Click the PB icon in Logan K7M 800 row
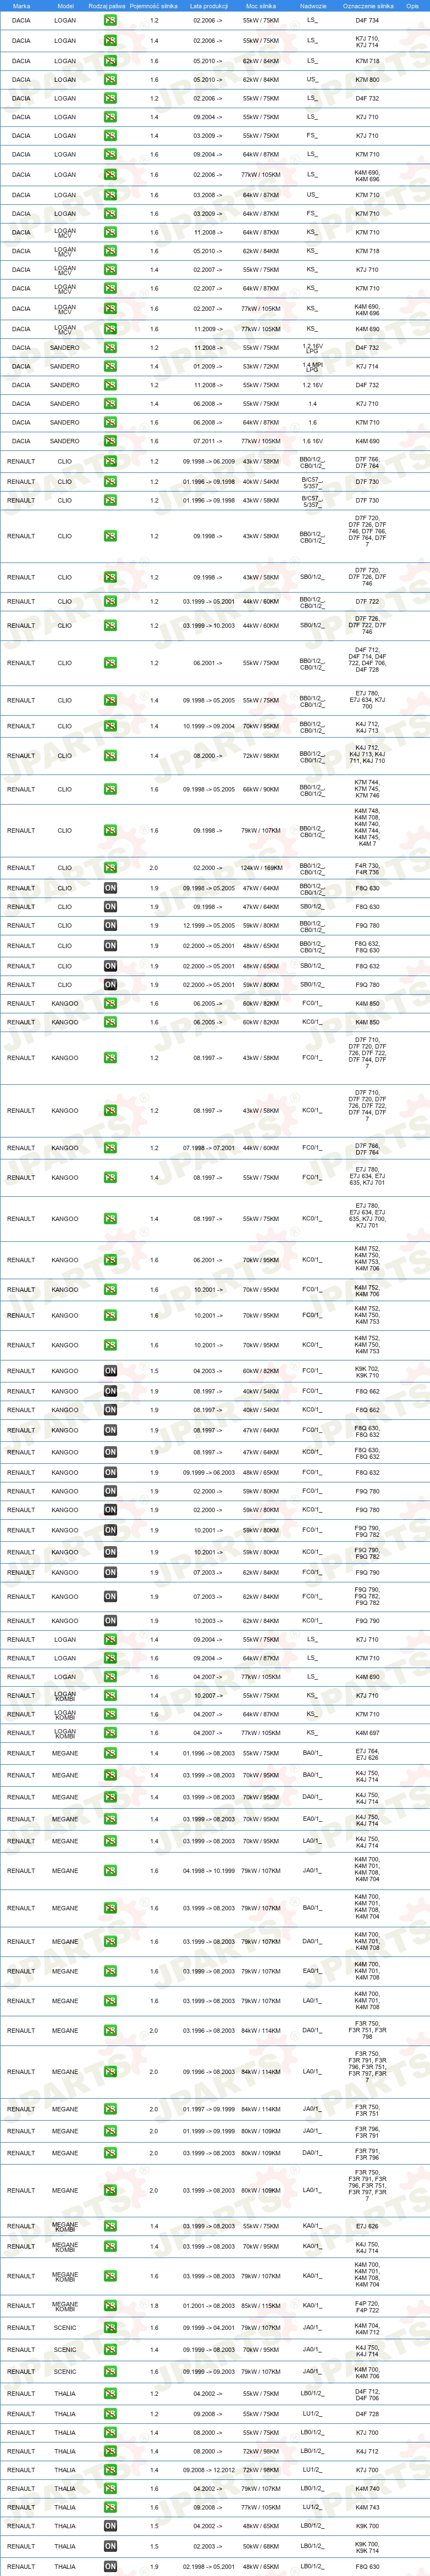Screen dimensions: 430x2576 click(110, 79)
